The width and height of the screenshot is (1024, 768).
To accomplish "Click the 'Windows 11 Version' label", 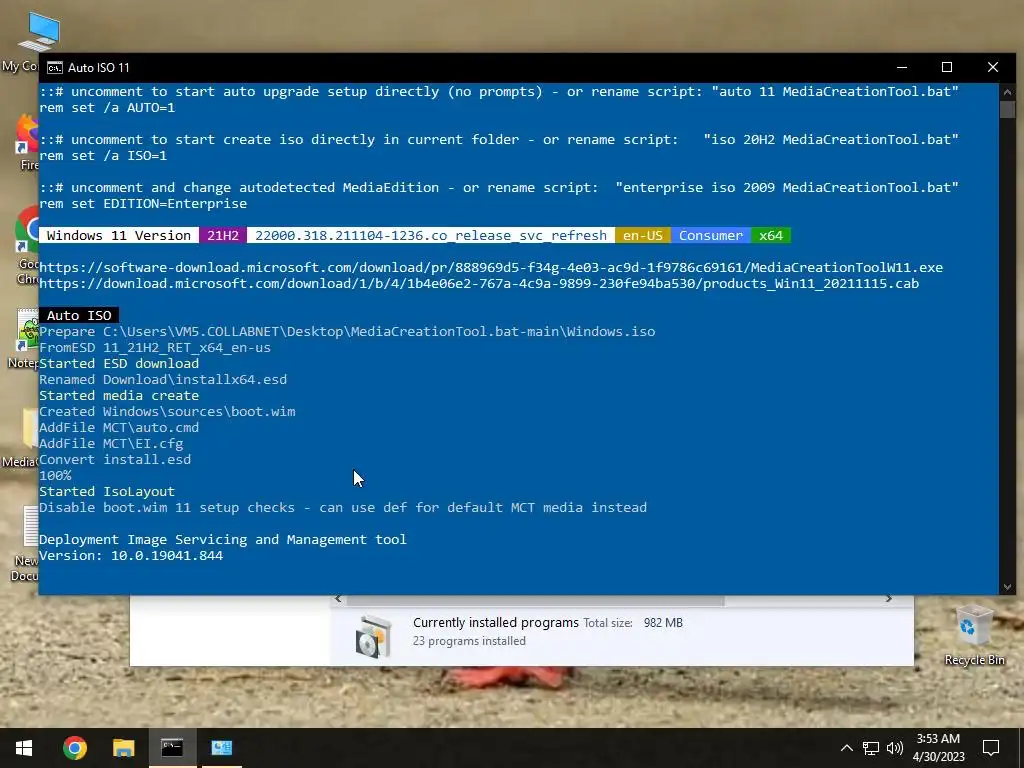I will click(x=119, y=235).
